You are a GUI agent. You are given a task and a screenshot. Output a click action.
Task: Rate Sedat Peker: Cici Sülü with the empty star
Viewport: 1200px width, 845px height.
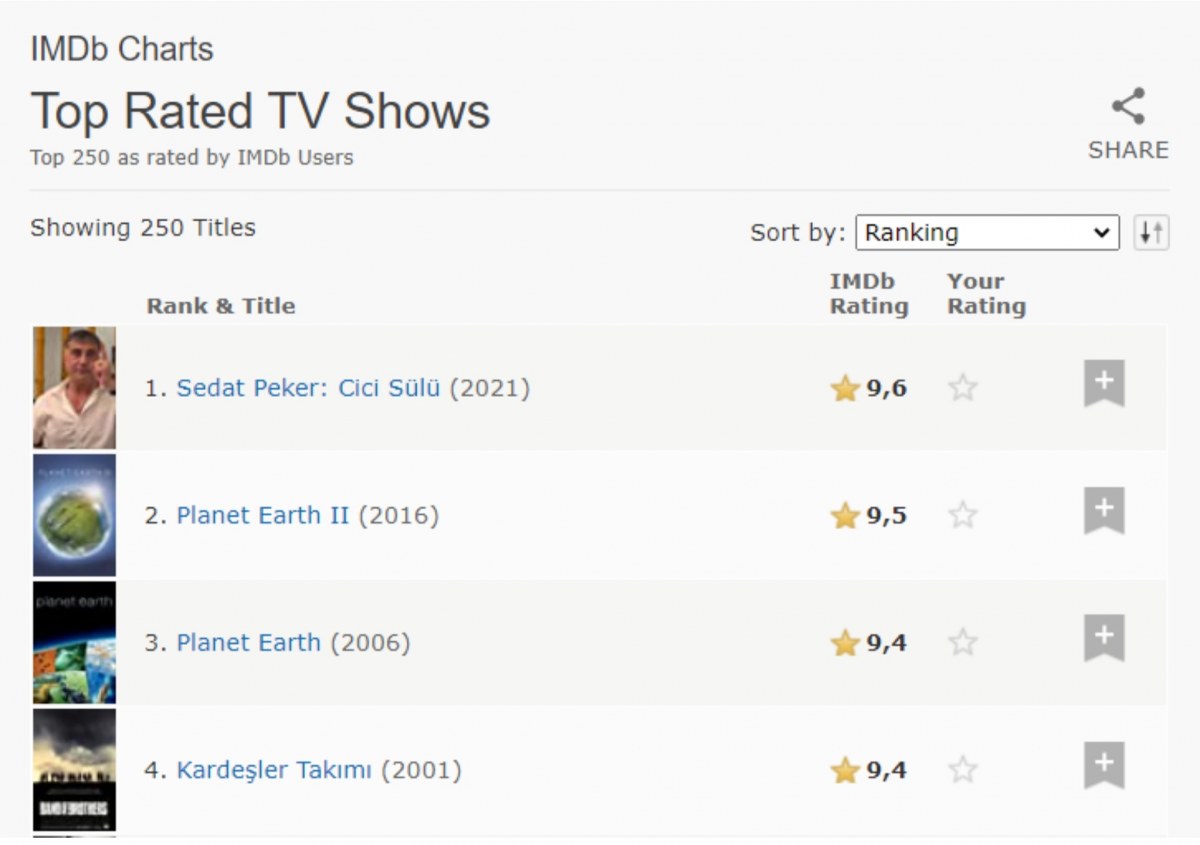(x=962, y=388)
